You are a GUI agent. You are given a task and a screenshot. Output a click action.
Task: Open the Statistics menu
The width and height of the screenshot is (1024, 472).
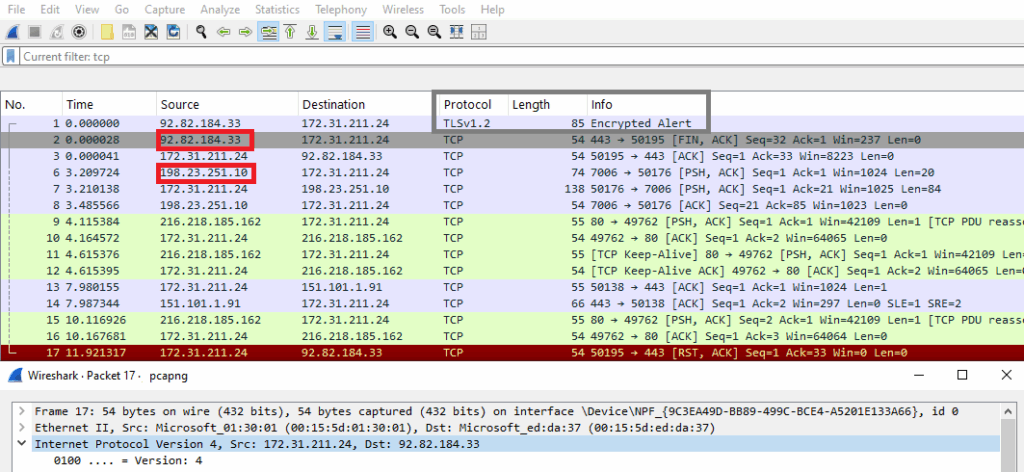pos(277,10)
